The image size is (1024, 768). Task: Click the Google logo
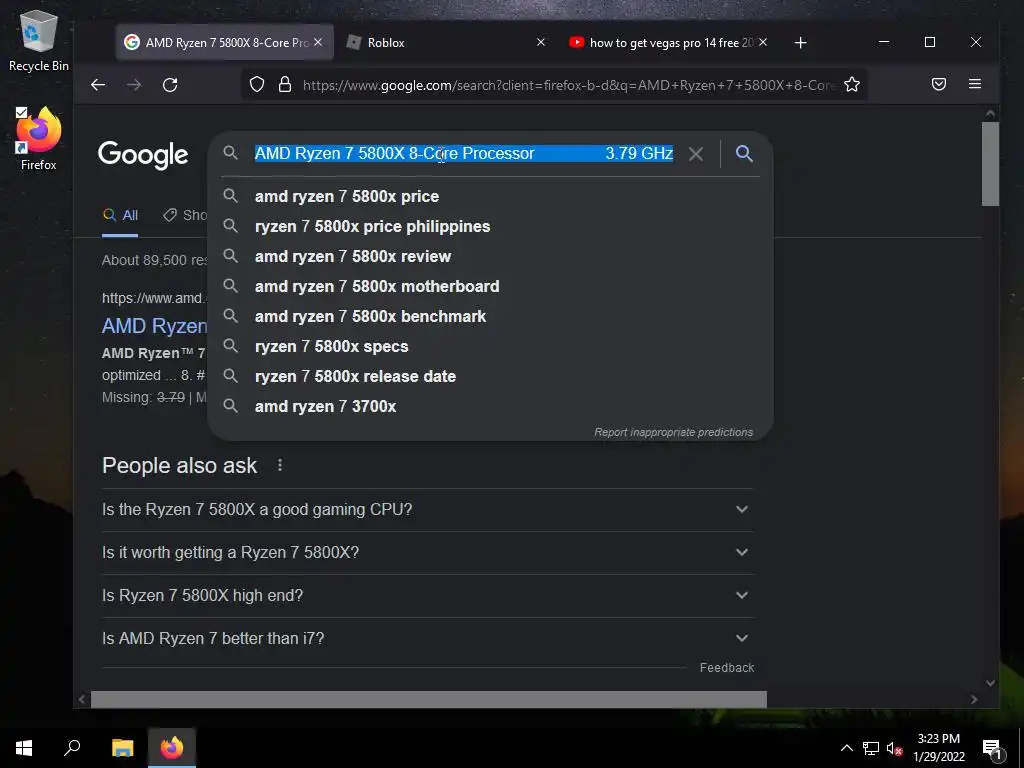click(143, 155)
